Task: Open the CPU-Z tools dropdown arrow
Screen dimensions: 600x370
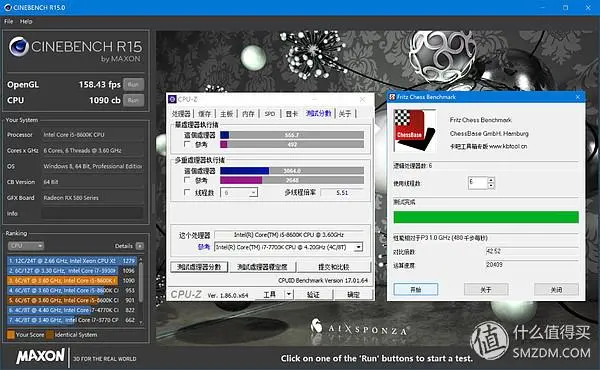Action: [289, 294]
